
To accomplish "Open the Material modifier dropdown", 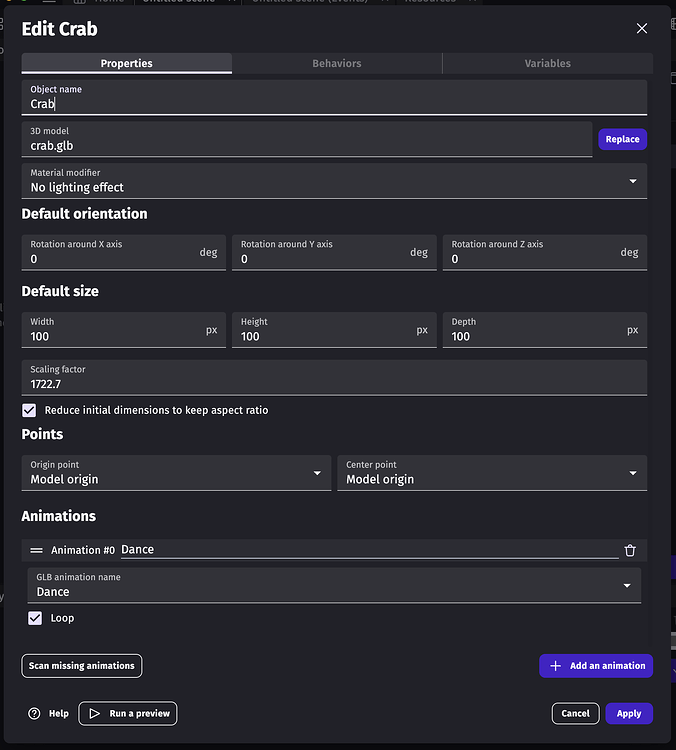I will coord(334,181).
